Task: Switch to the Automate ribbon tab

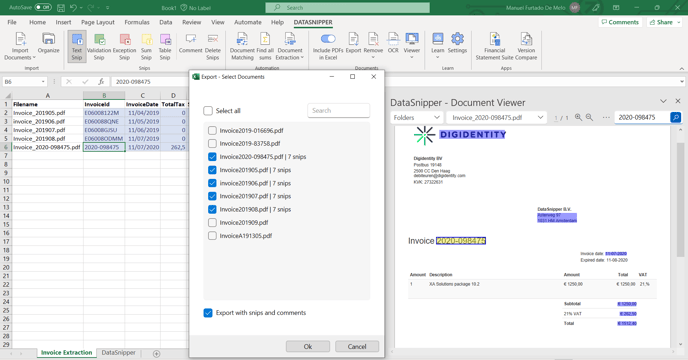Action: [x=247, y=22]
